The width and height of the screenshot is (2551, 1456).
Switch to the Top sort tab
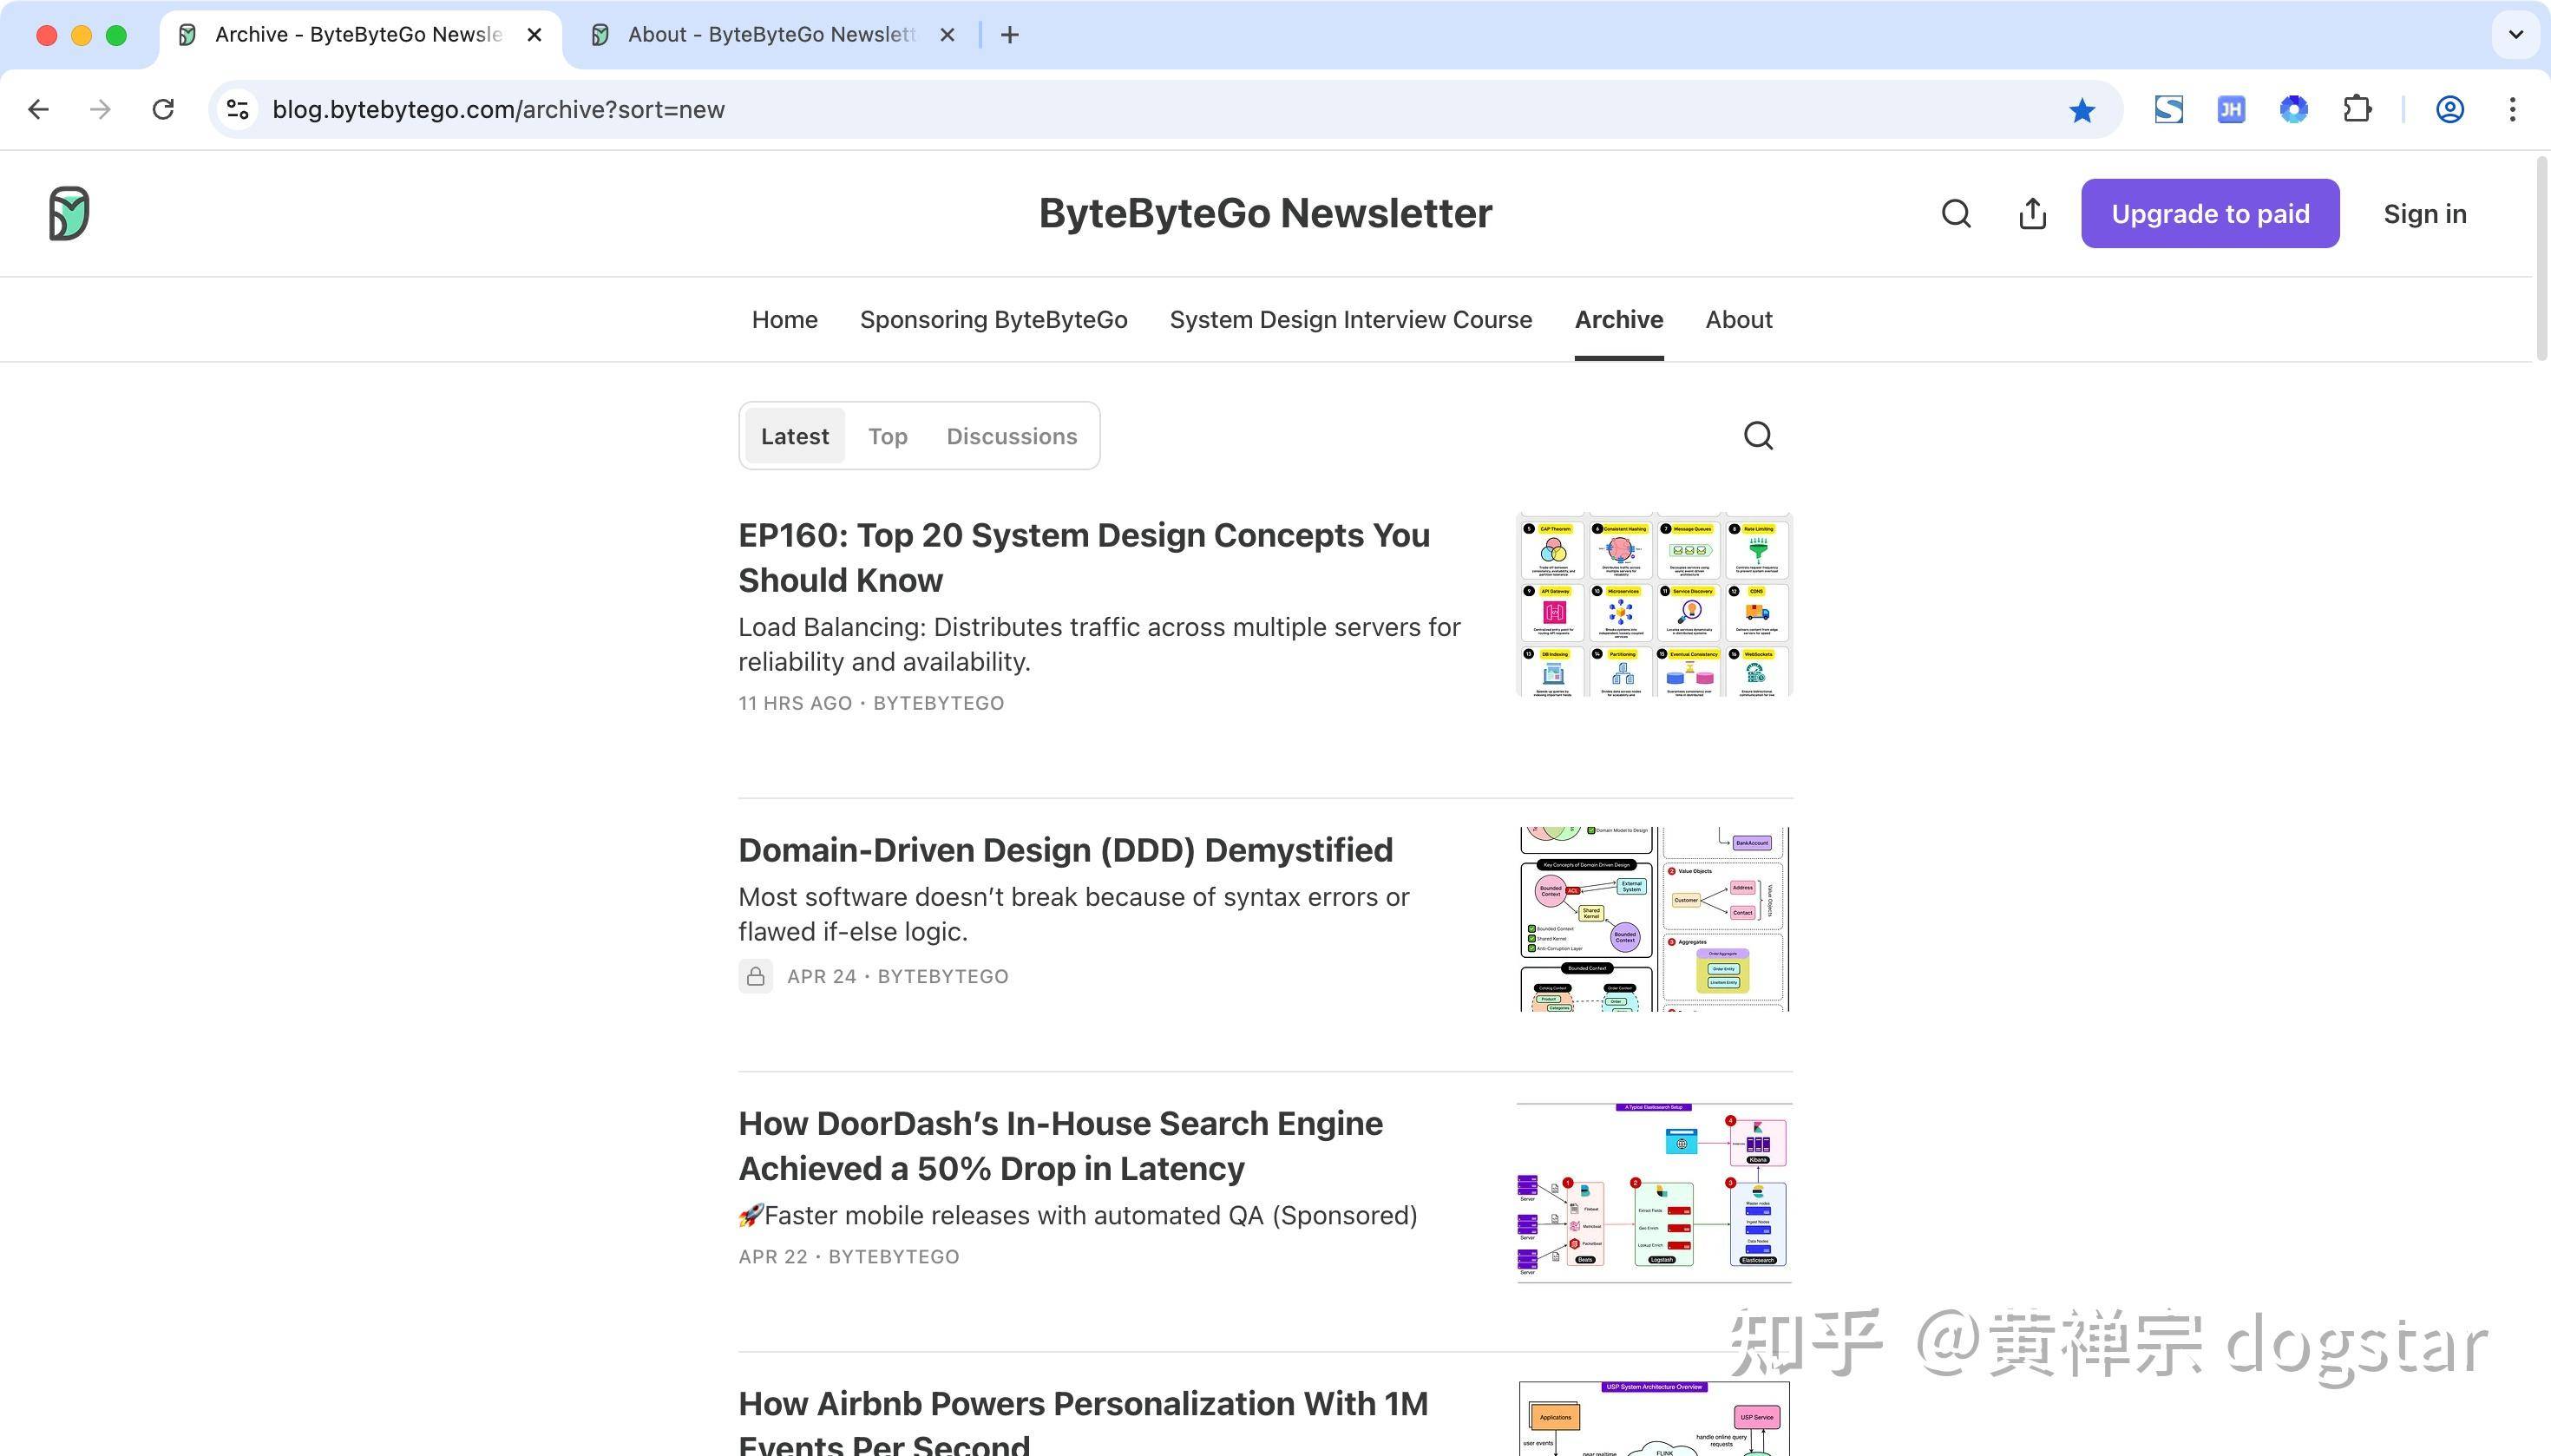(887, 436)
